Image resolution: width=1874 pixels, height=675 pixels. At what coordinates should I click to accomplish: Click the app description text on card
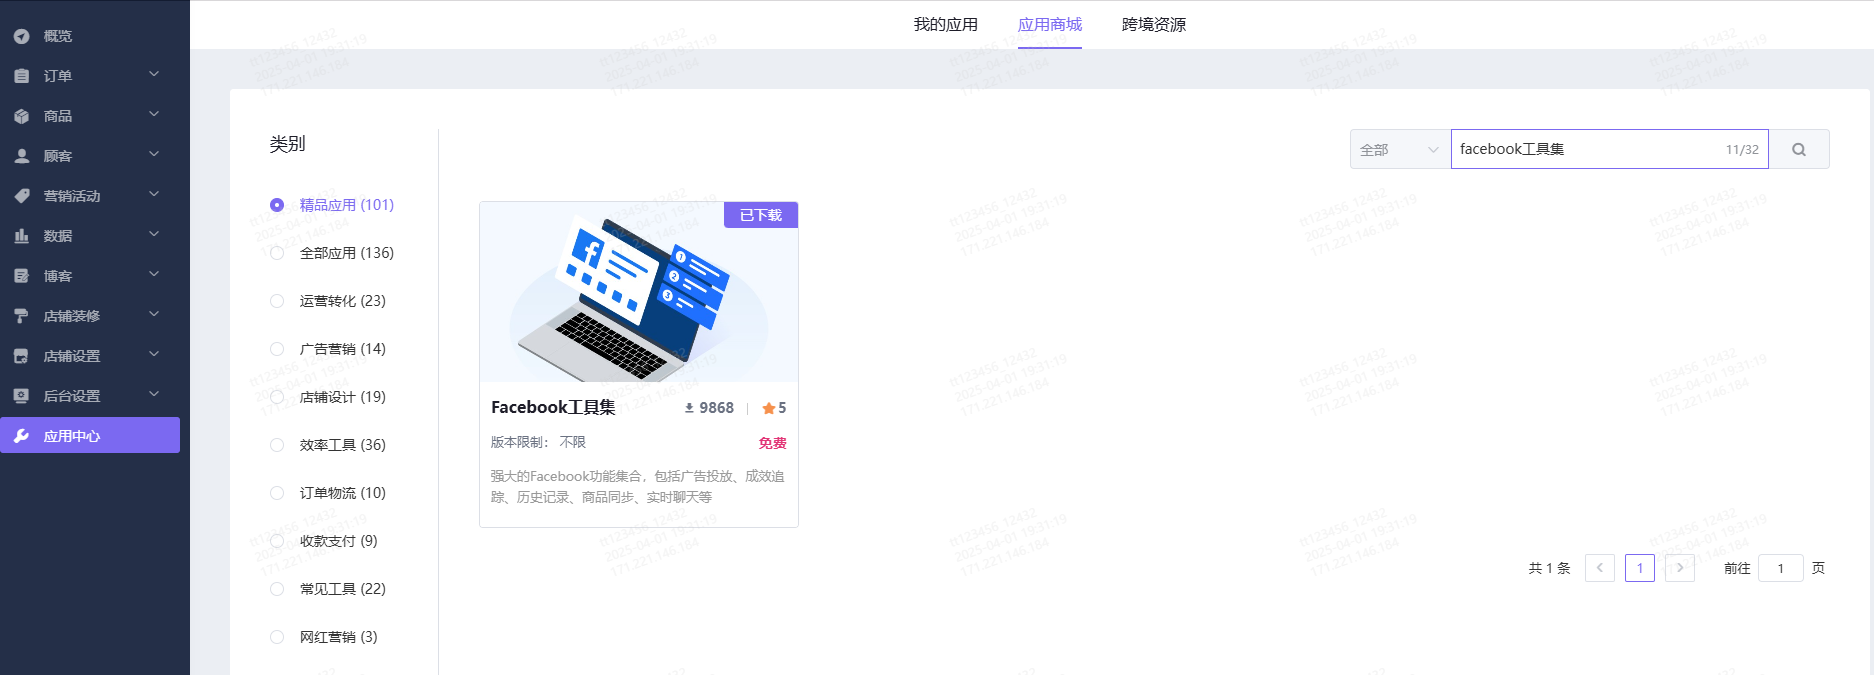pyautogui.click(x=638, y=487)
